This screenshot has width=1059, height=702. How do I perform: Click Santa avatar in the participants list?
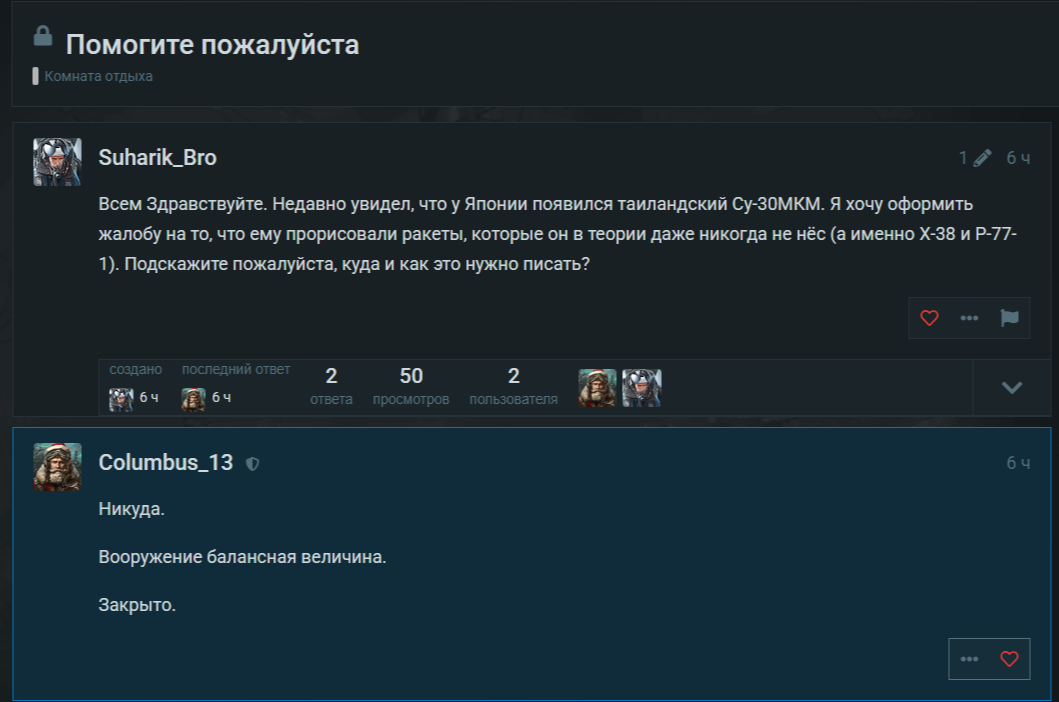pos(597,387)
